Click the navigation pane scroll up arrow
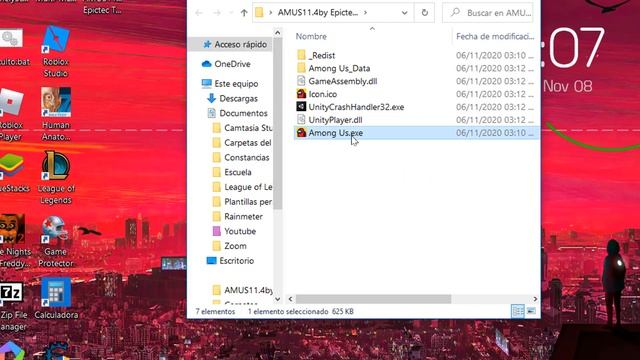This screenshot has height=360, width=640. click(x=278, y=33)
